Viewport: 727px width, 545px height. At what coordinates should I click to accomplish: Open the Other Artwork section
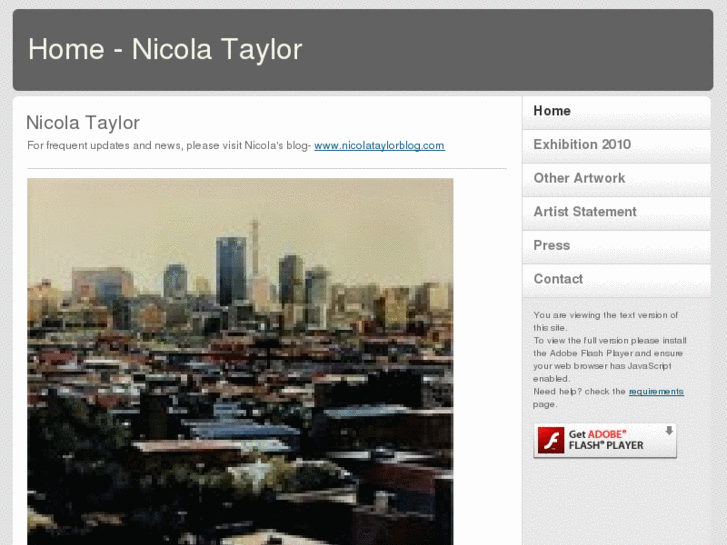click(616, 179)
